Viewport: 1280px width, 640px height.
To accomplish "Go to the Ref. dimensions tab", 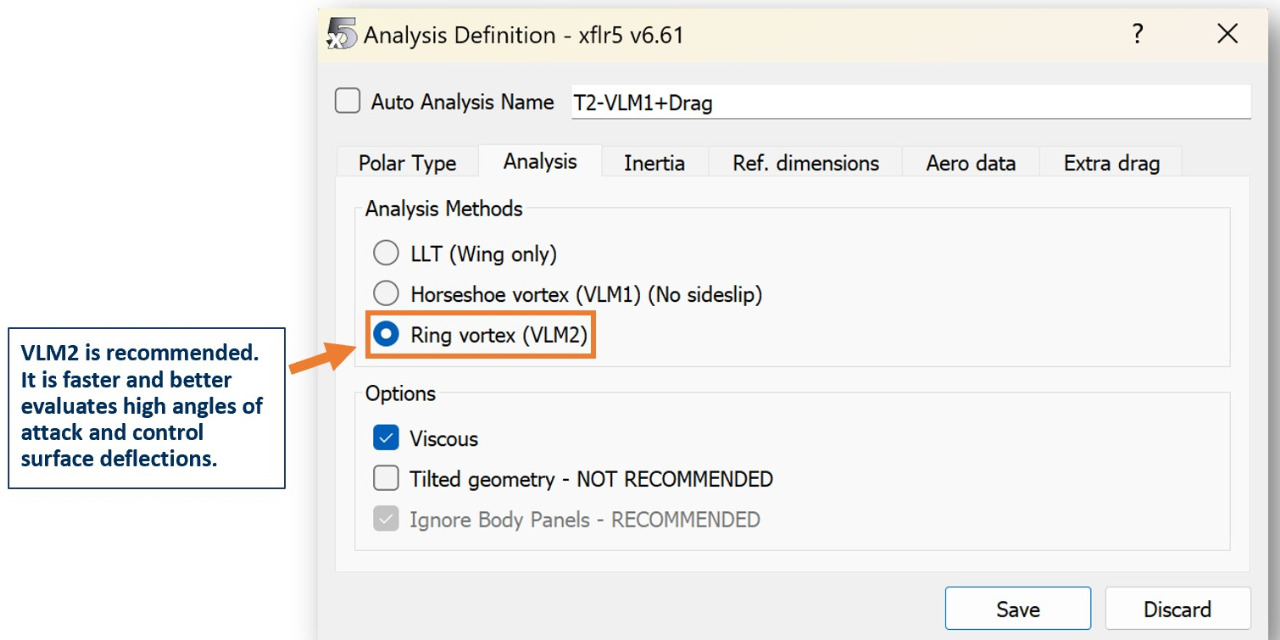I will [x=805, y=163].
